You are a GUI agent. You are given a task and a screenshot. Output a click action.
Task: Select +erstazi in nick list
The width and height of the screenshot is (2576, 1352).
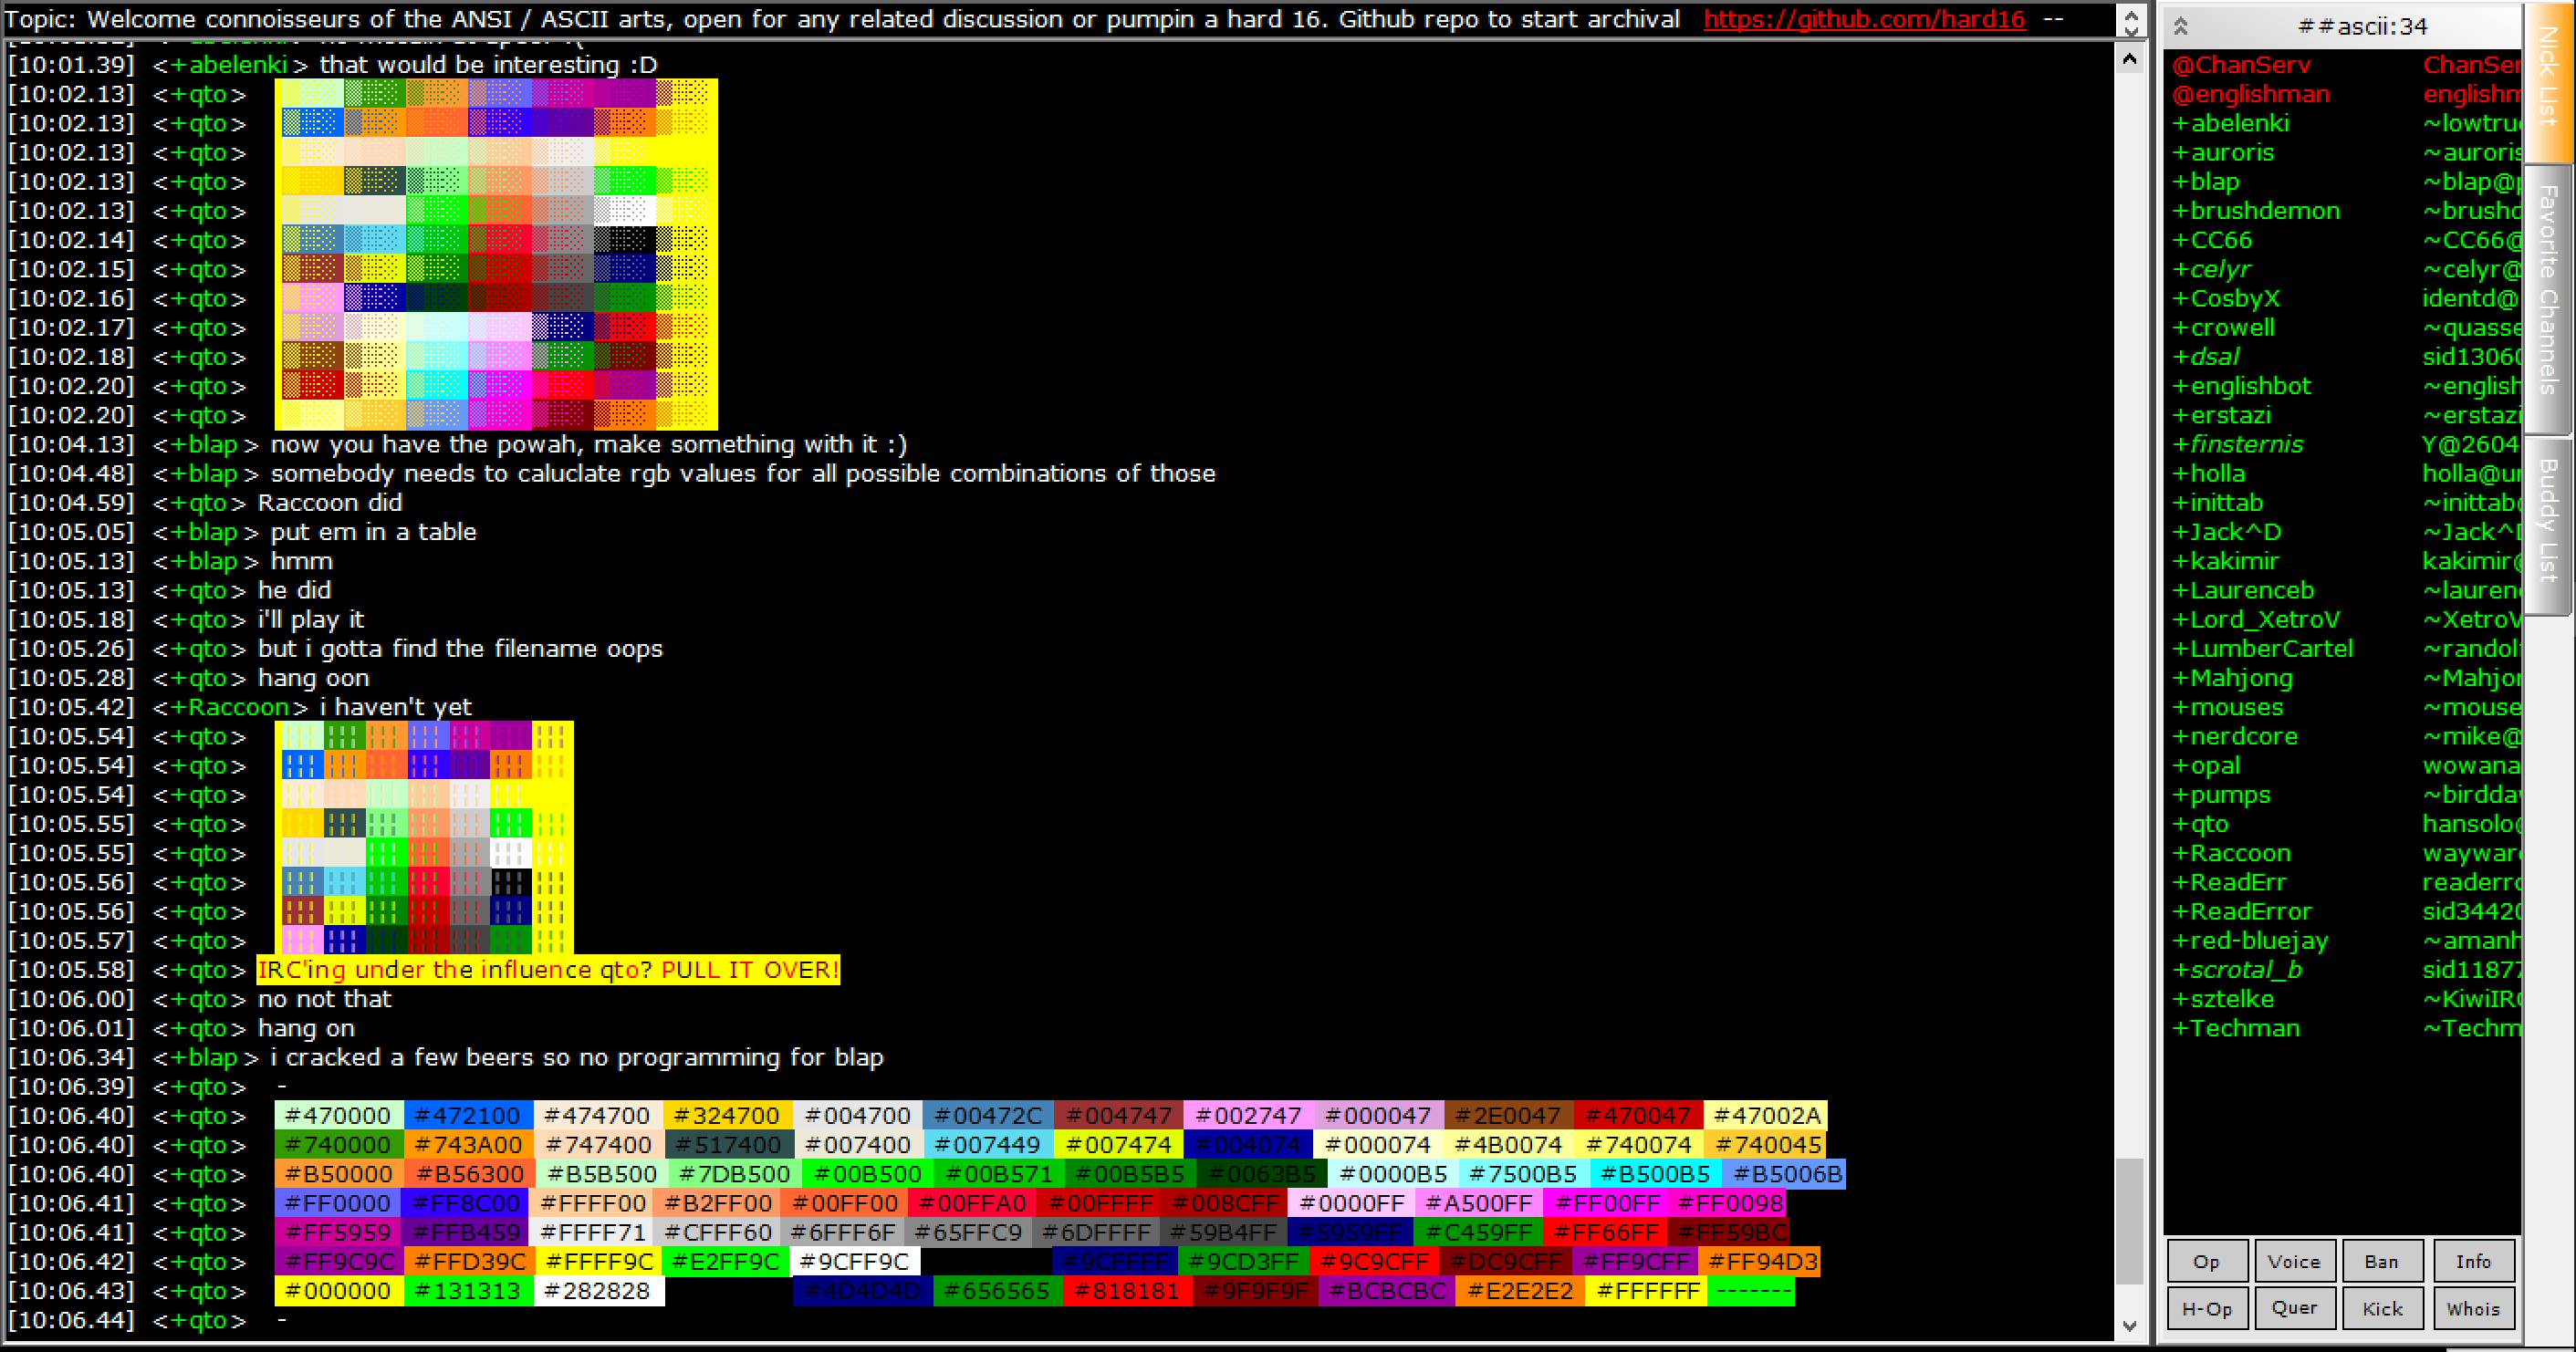pos(2220,415)
